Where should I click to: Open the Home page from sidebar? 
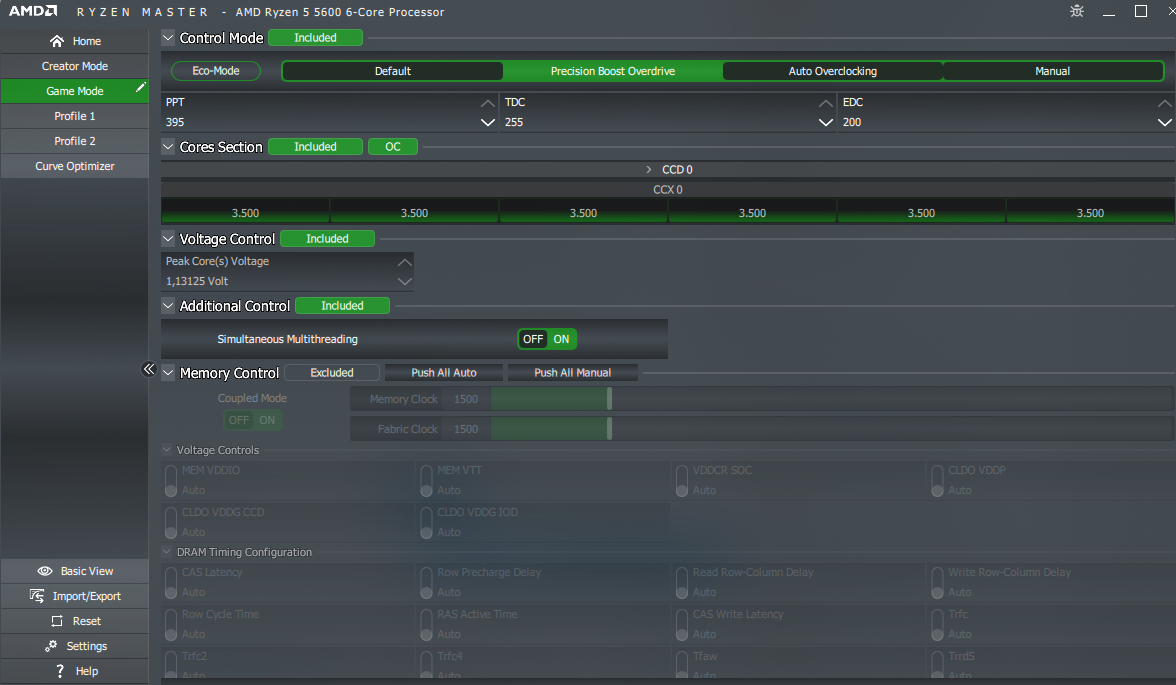click(x=75, y=41)
